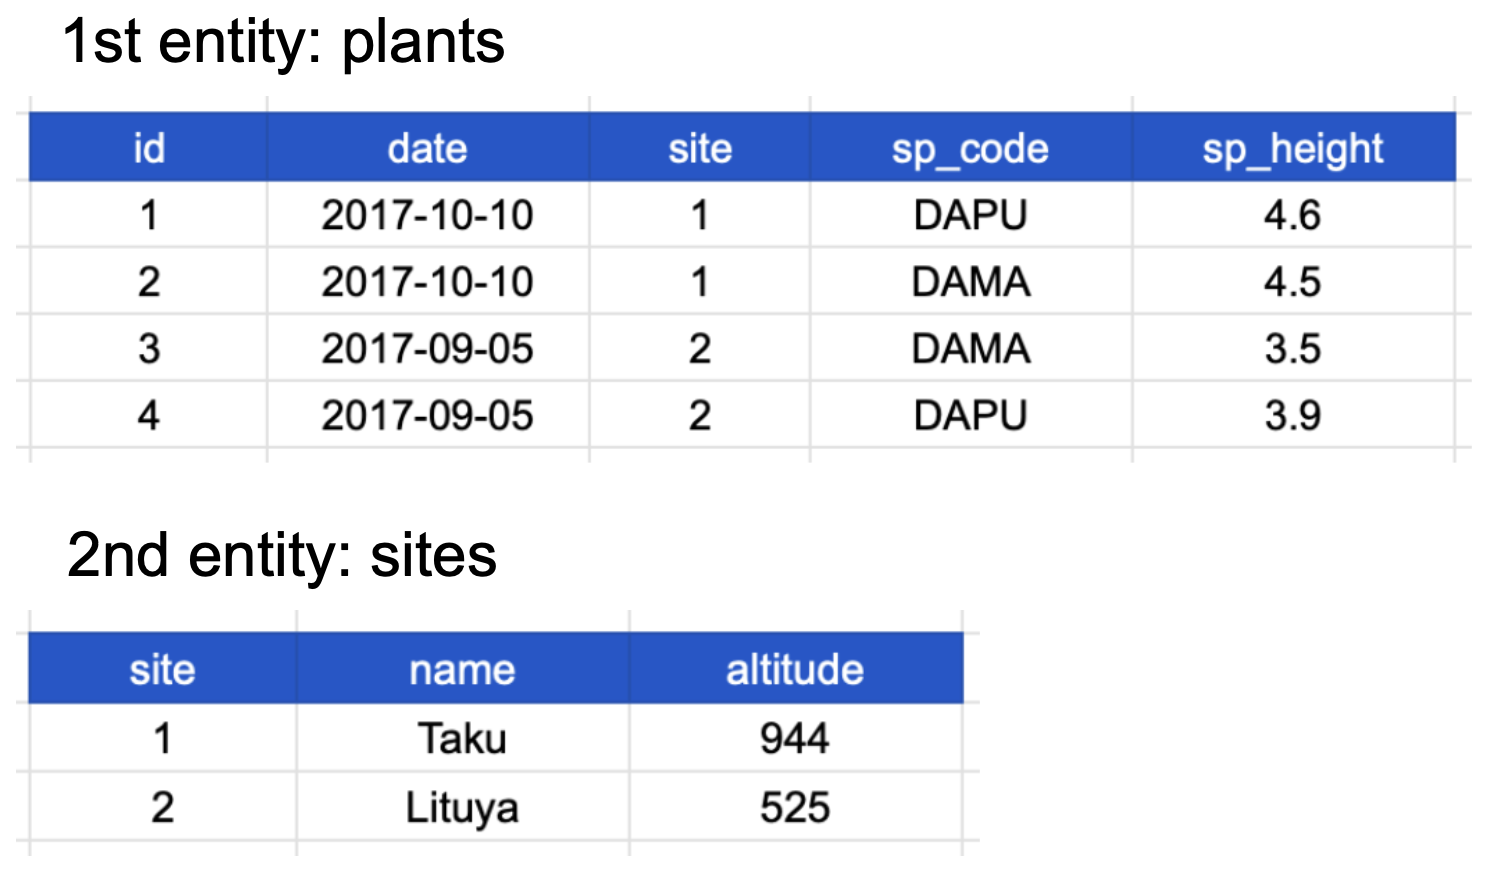The height and width of the screenshot is (880, 1496).
Task: Click the sp_height value 4.5
Action: coord(1292,282)
